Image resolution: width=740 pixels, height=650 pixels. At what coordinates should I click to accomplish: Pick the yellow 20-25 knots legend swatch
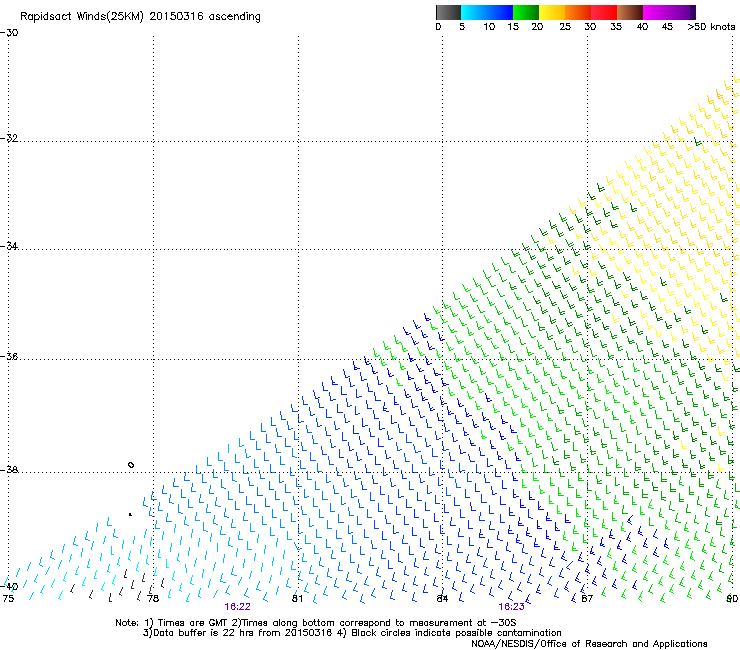click(552, 12)
